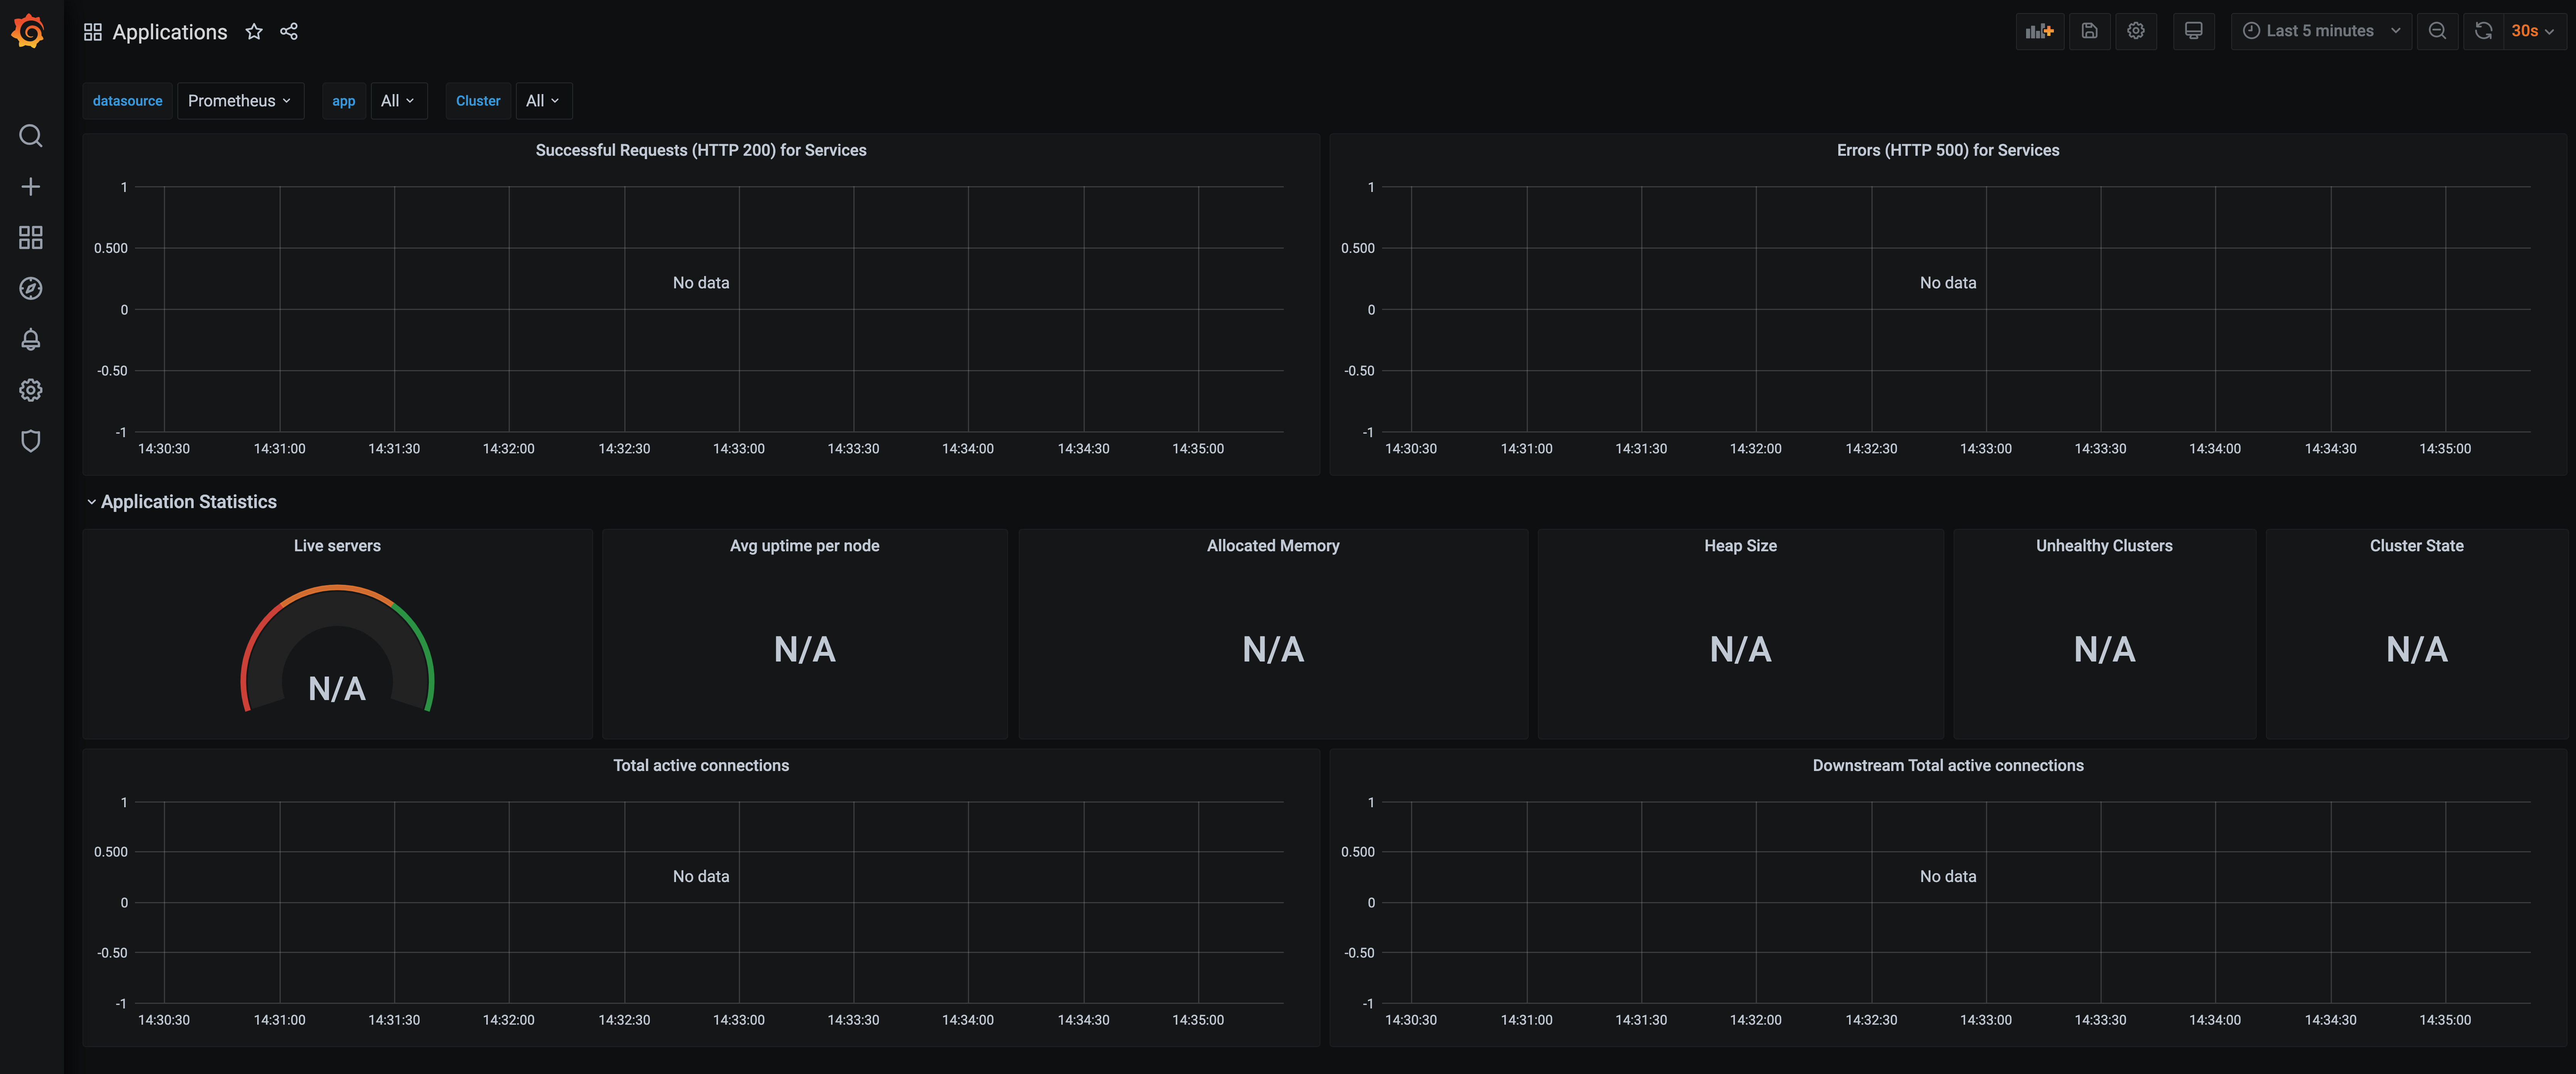Open the Create menu with plus icon
The image size is (2576, 1074).
click(x=30, y=186)
